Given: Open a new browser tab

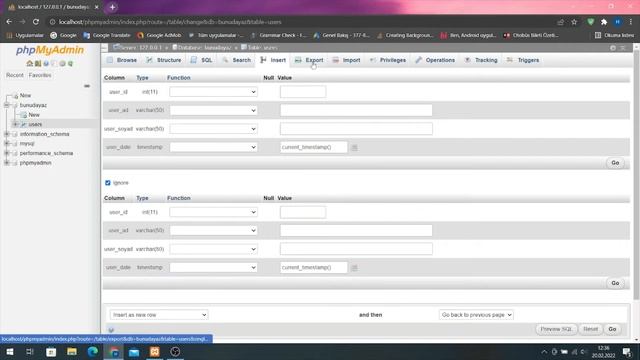Looking at the screenshot, I should click(112, 7).
